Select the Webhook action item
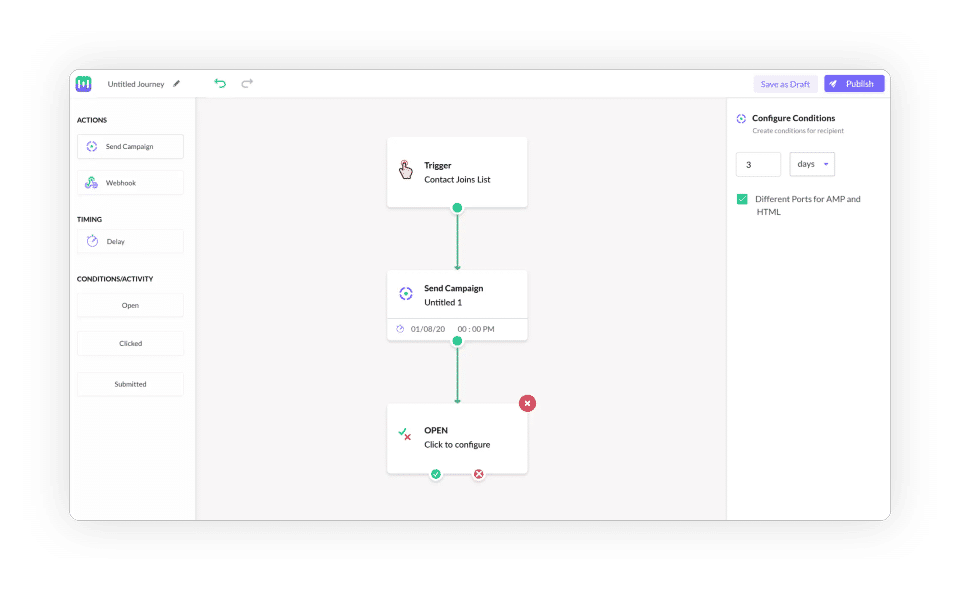This screenshot has width=960, height=590. click(130, 182)
